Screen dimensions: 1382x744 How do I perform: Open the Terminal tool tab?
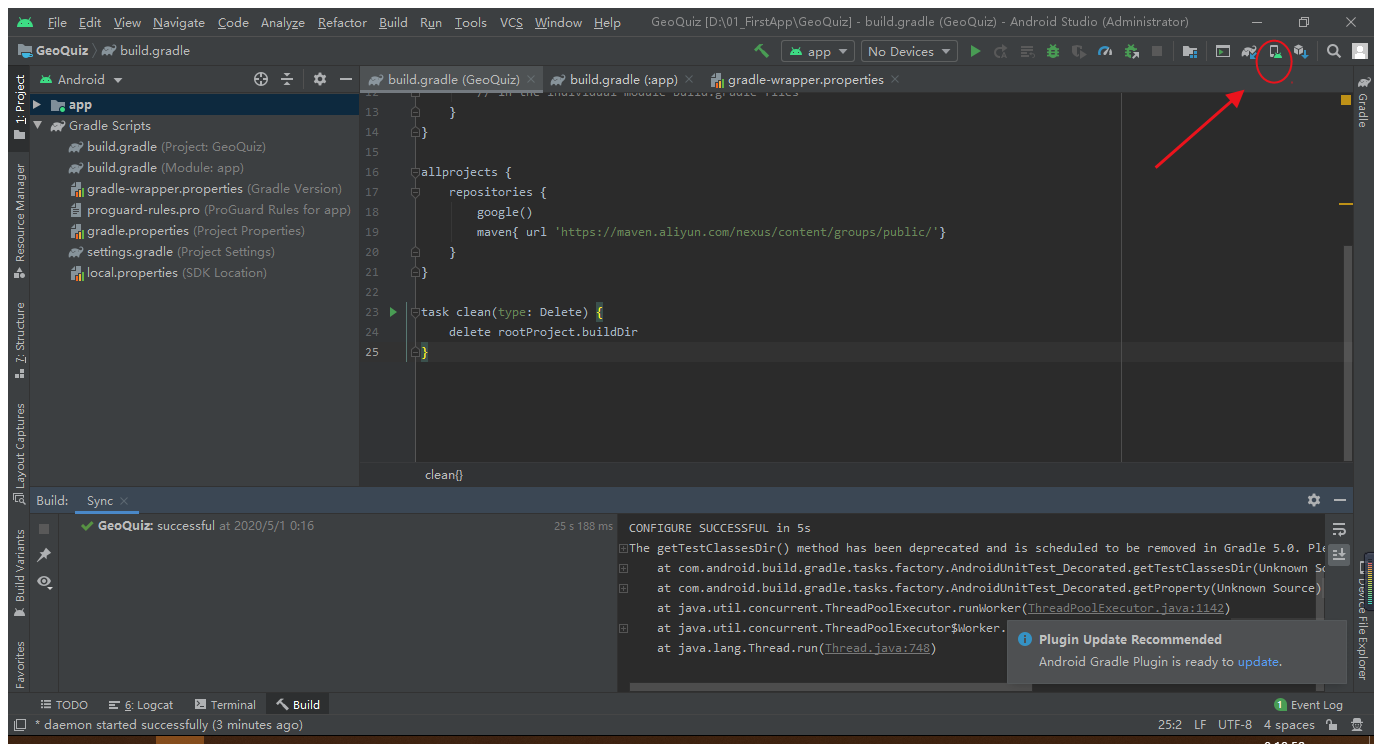pyautogui.click(x=226, y=705)
